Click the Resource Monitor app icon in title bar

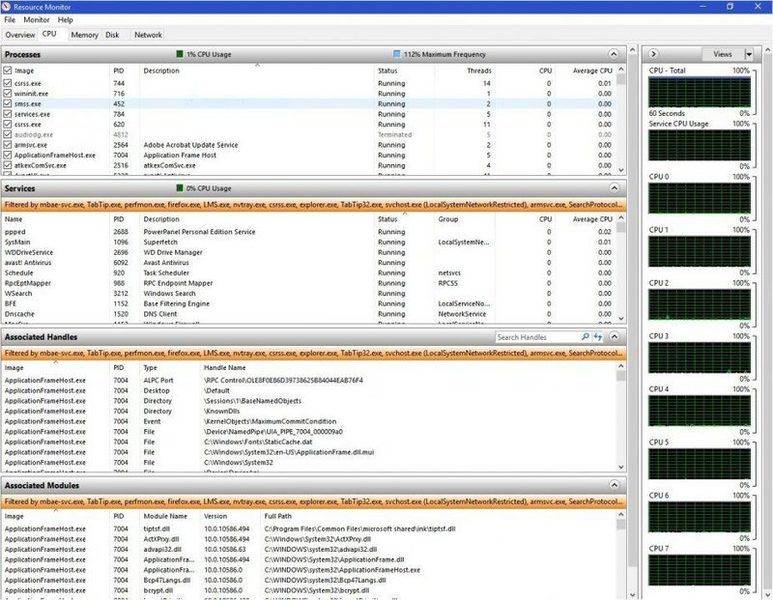point(6,6)
